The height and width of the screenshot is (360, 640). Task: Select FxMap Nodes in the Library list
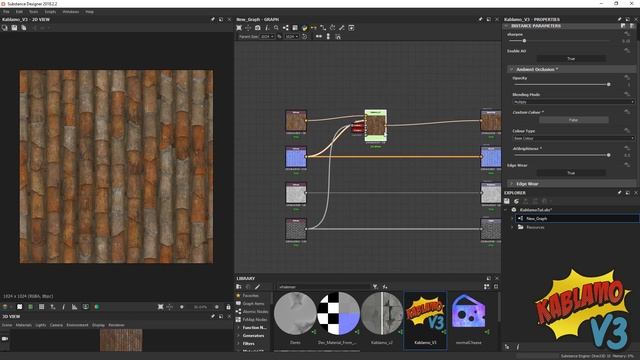(x=255, y=320)
